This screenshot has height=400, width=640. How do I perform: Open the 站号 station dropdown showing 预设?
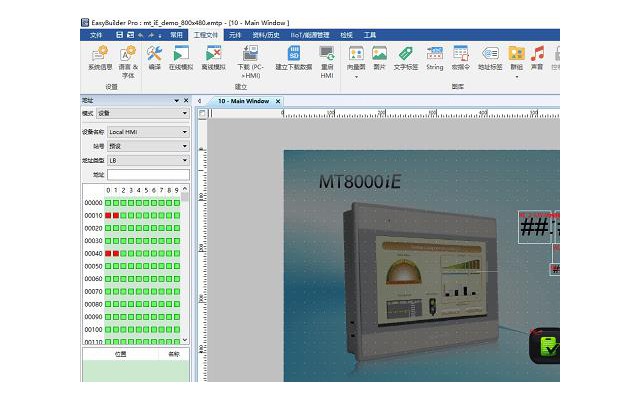pos(148,146)
